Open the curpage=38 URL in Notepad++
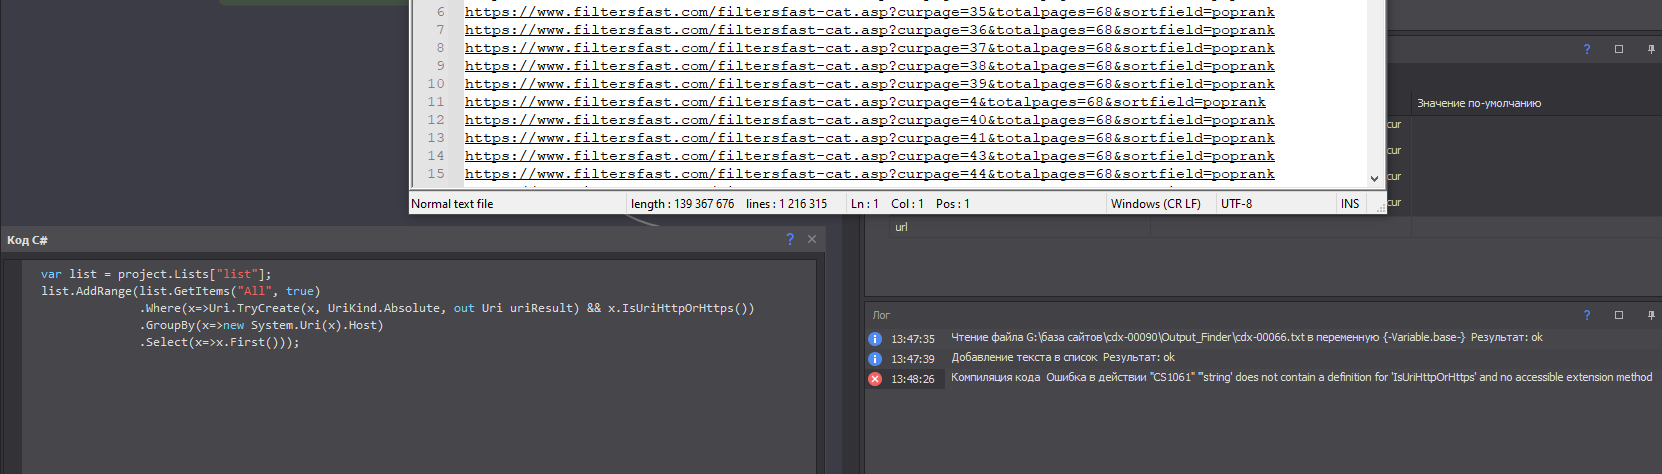Image resolution: width=1662 pixels, height=474 pixels. pyautogui.click(x=869, y=66)
